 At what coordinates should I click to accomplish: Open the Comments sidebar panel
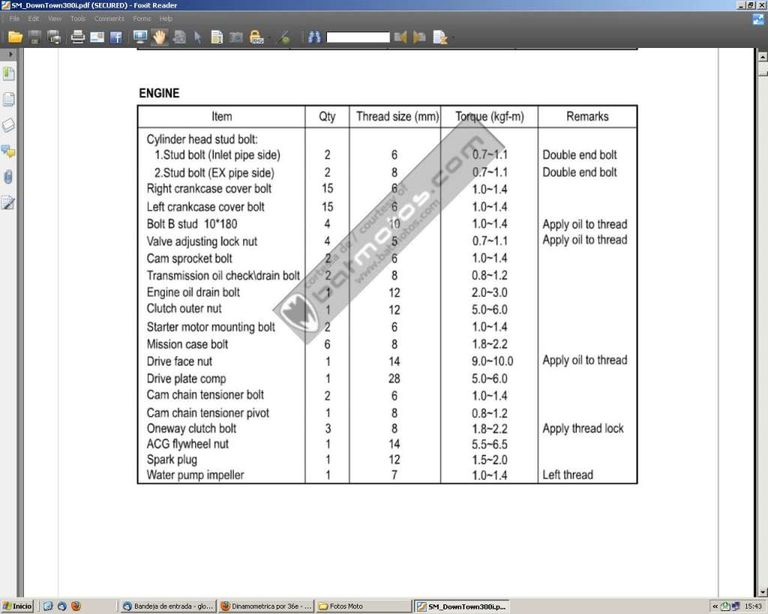[x=9, y=151]
